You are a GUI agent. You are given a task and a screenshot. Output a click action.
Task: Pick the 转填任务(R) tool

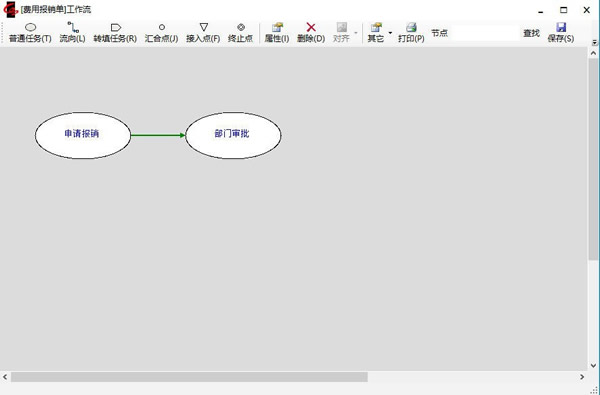115,33
